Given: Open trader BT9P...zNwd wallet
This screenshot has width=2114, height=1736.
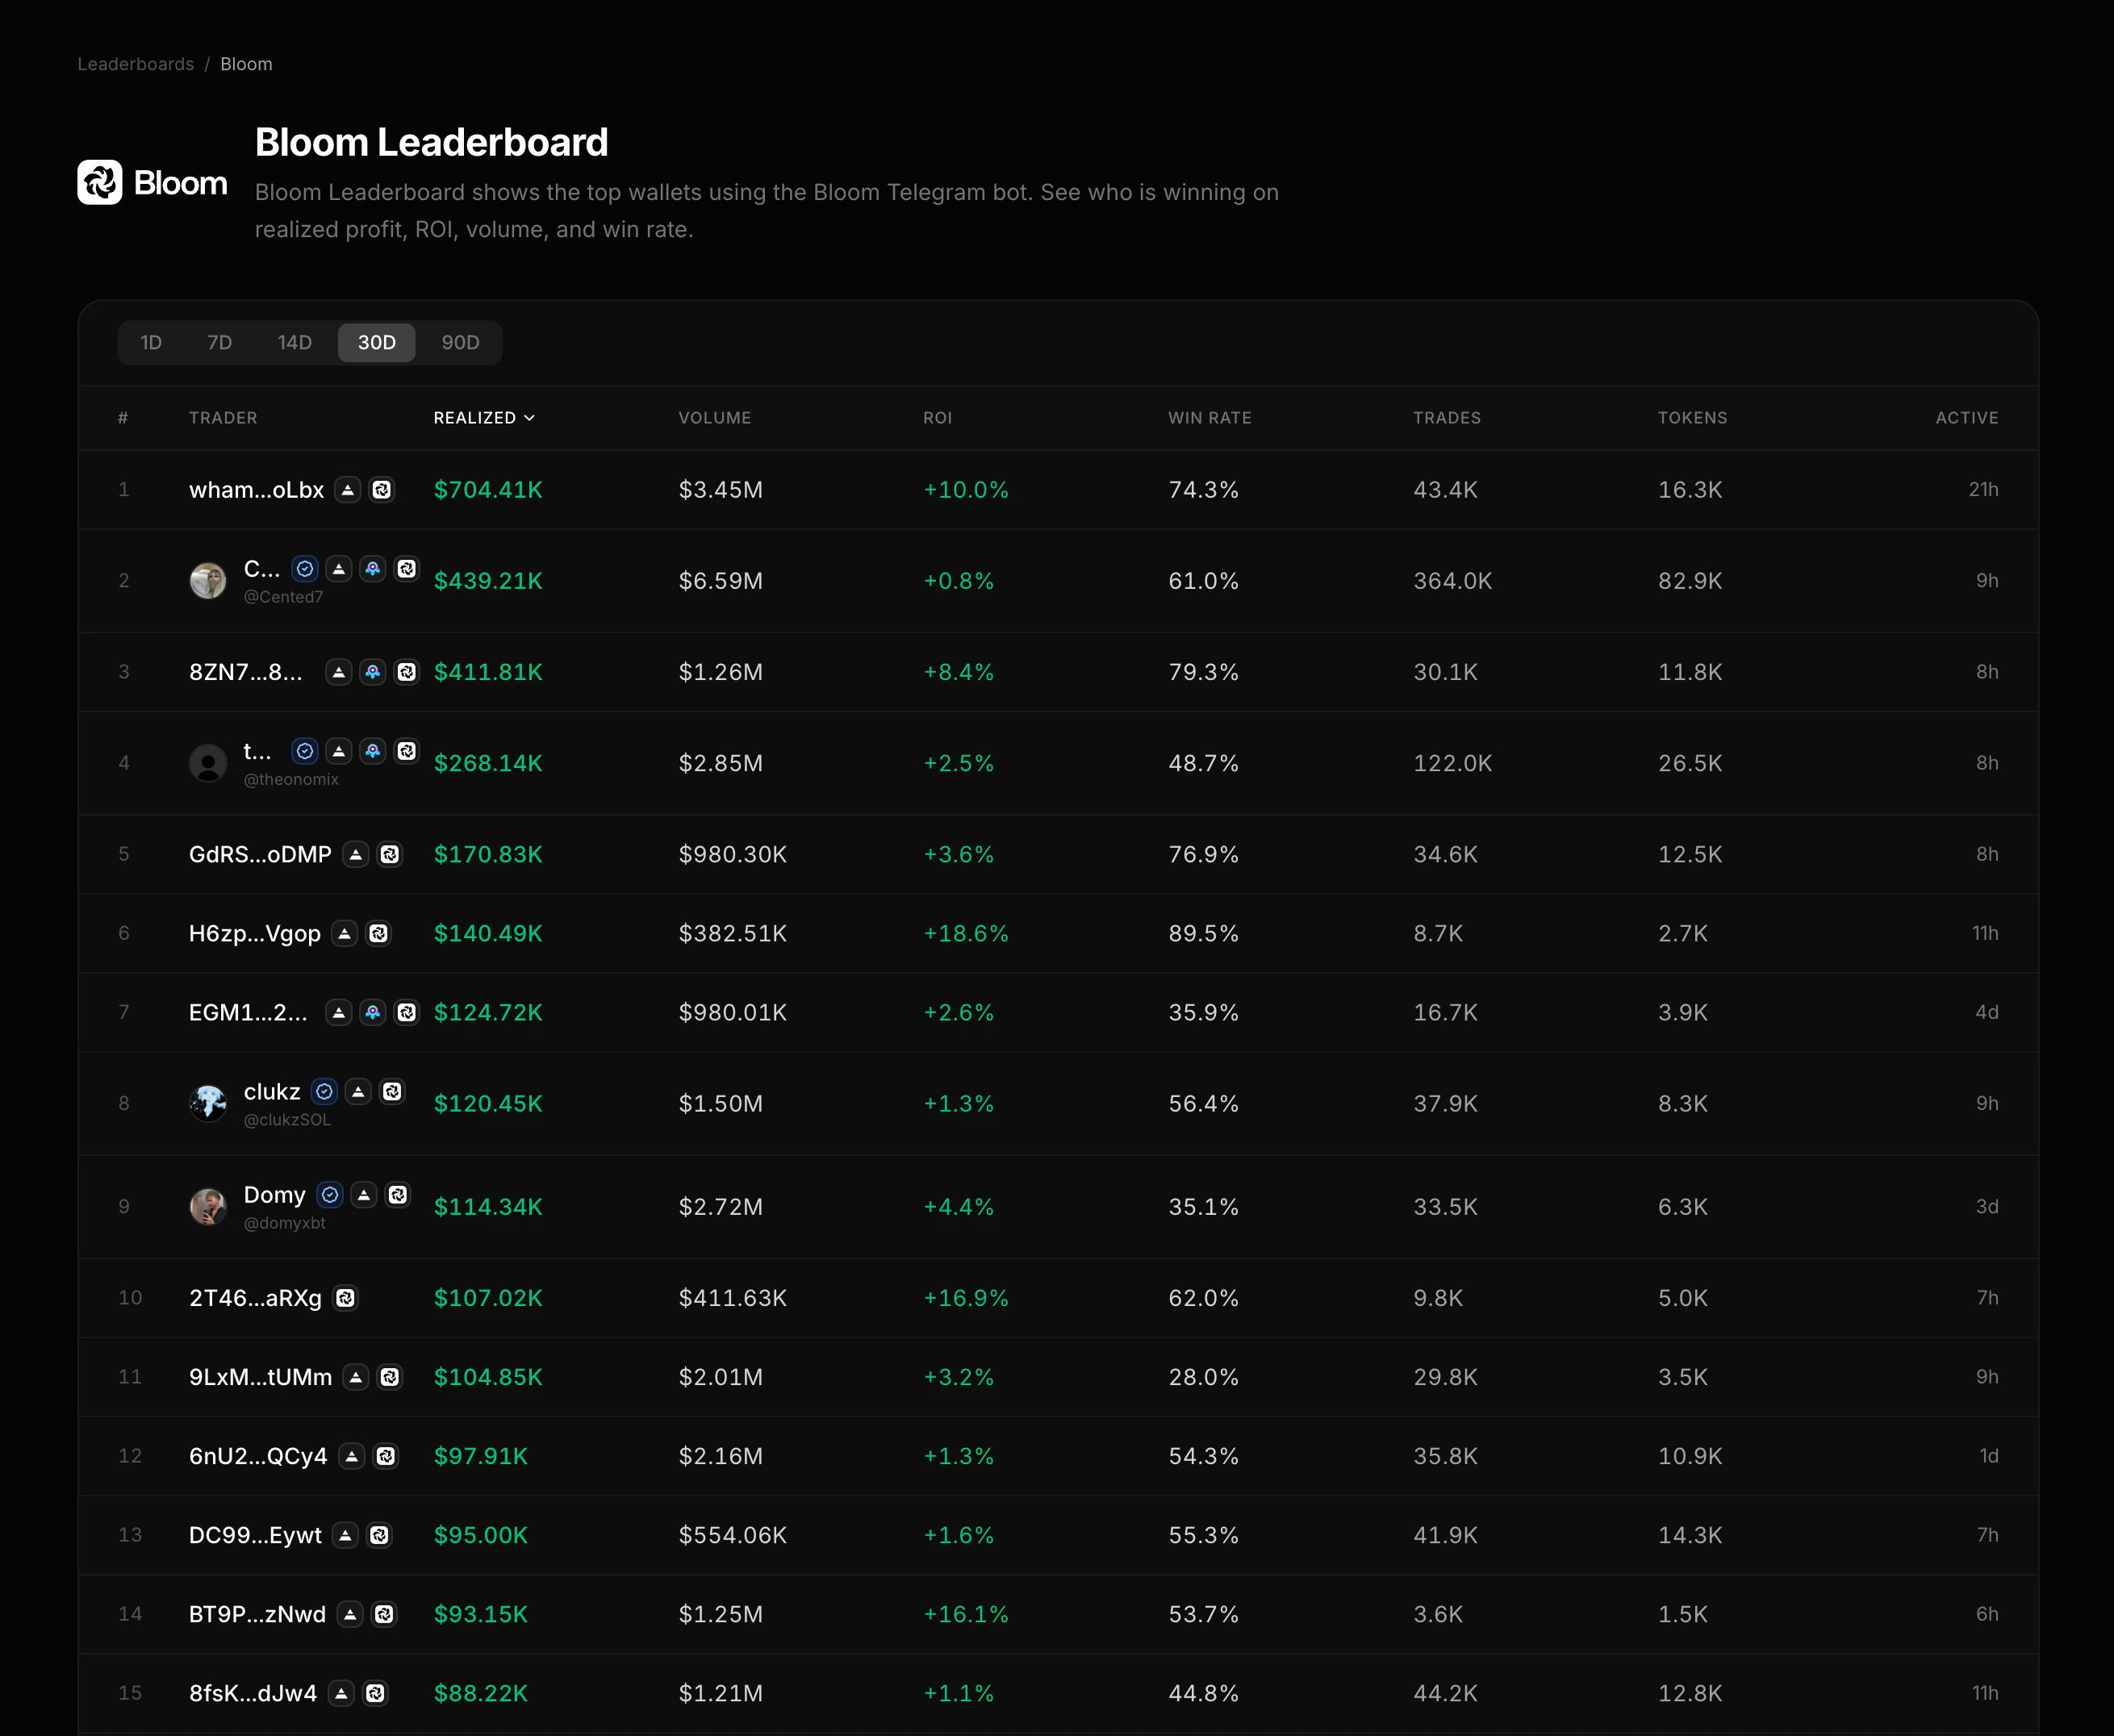Looking at the screenshot, I should [258, 1614].
